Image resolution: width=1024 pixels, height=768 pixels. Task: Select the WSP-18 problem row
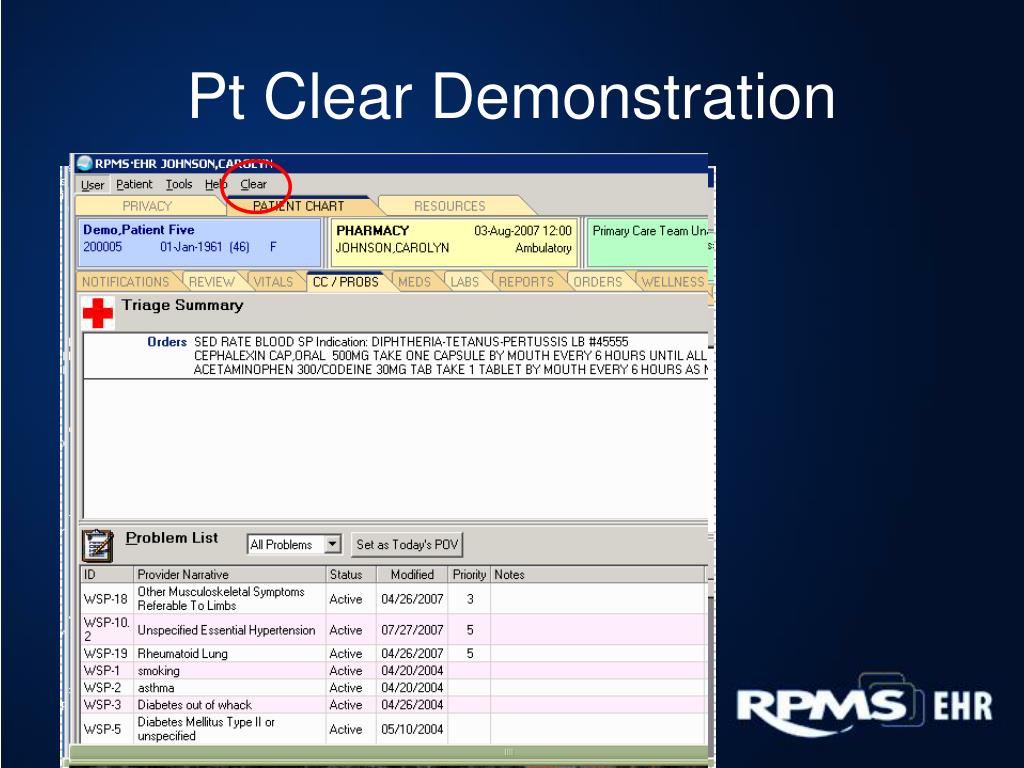click(393, 599)
